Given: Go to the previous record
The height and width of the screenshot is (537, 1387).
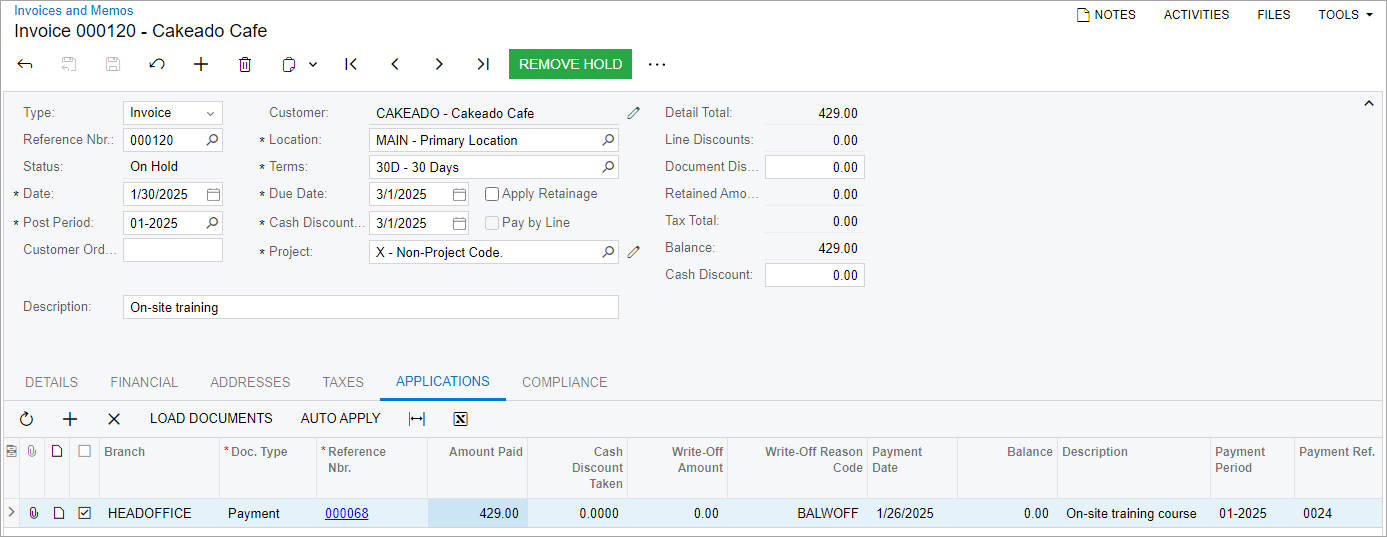Looking at the screenshot, I should pyautogui.click(x=395, y=64).
